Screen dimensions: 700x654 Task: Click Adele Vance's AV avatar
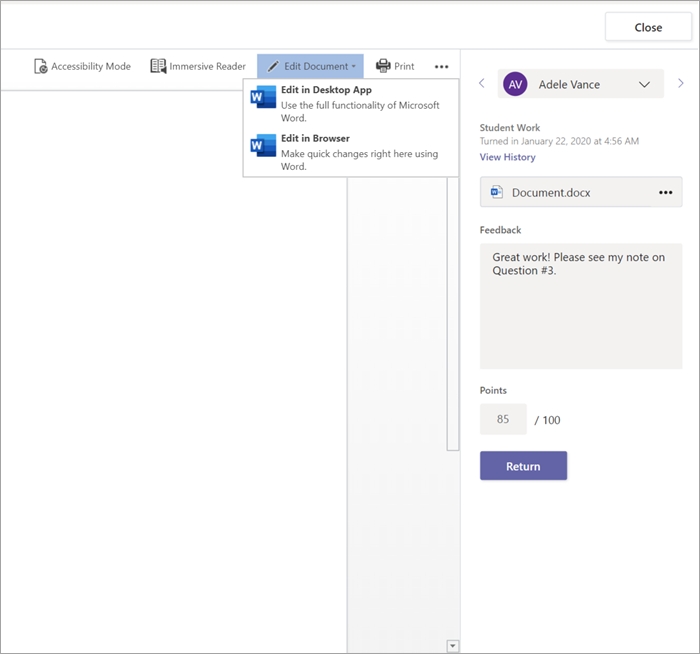(x=515, y=84)
